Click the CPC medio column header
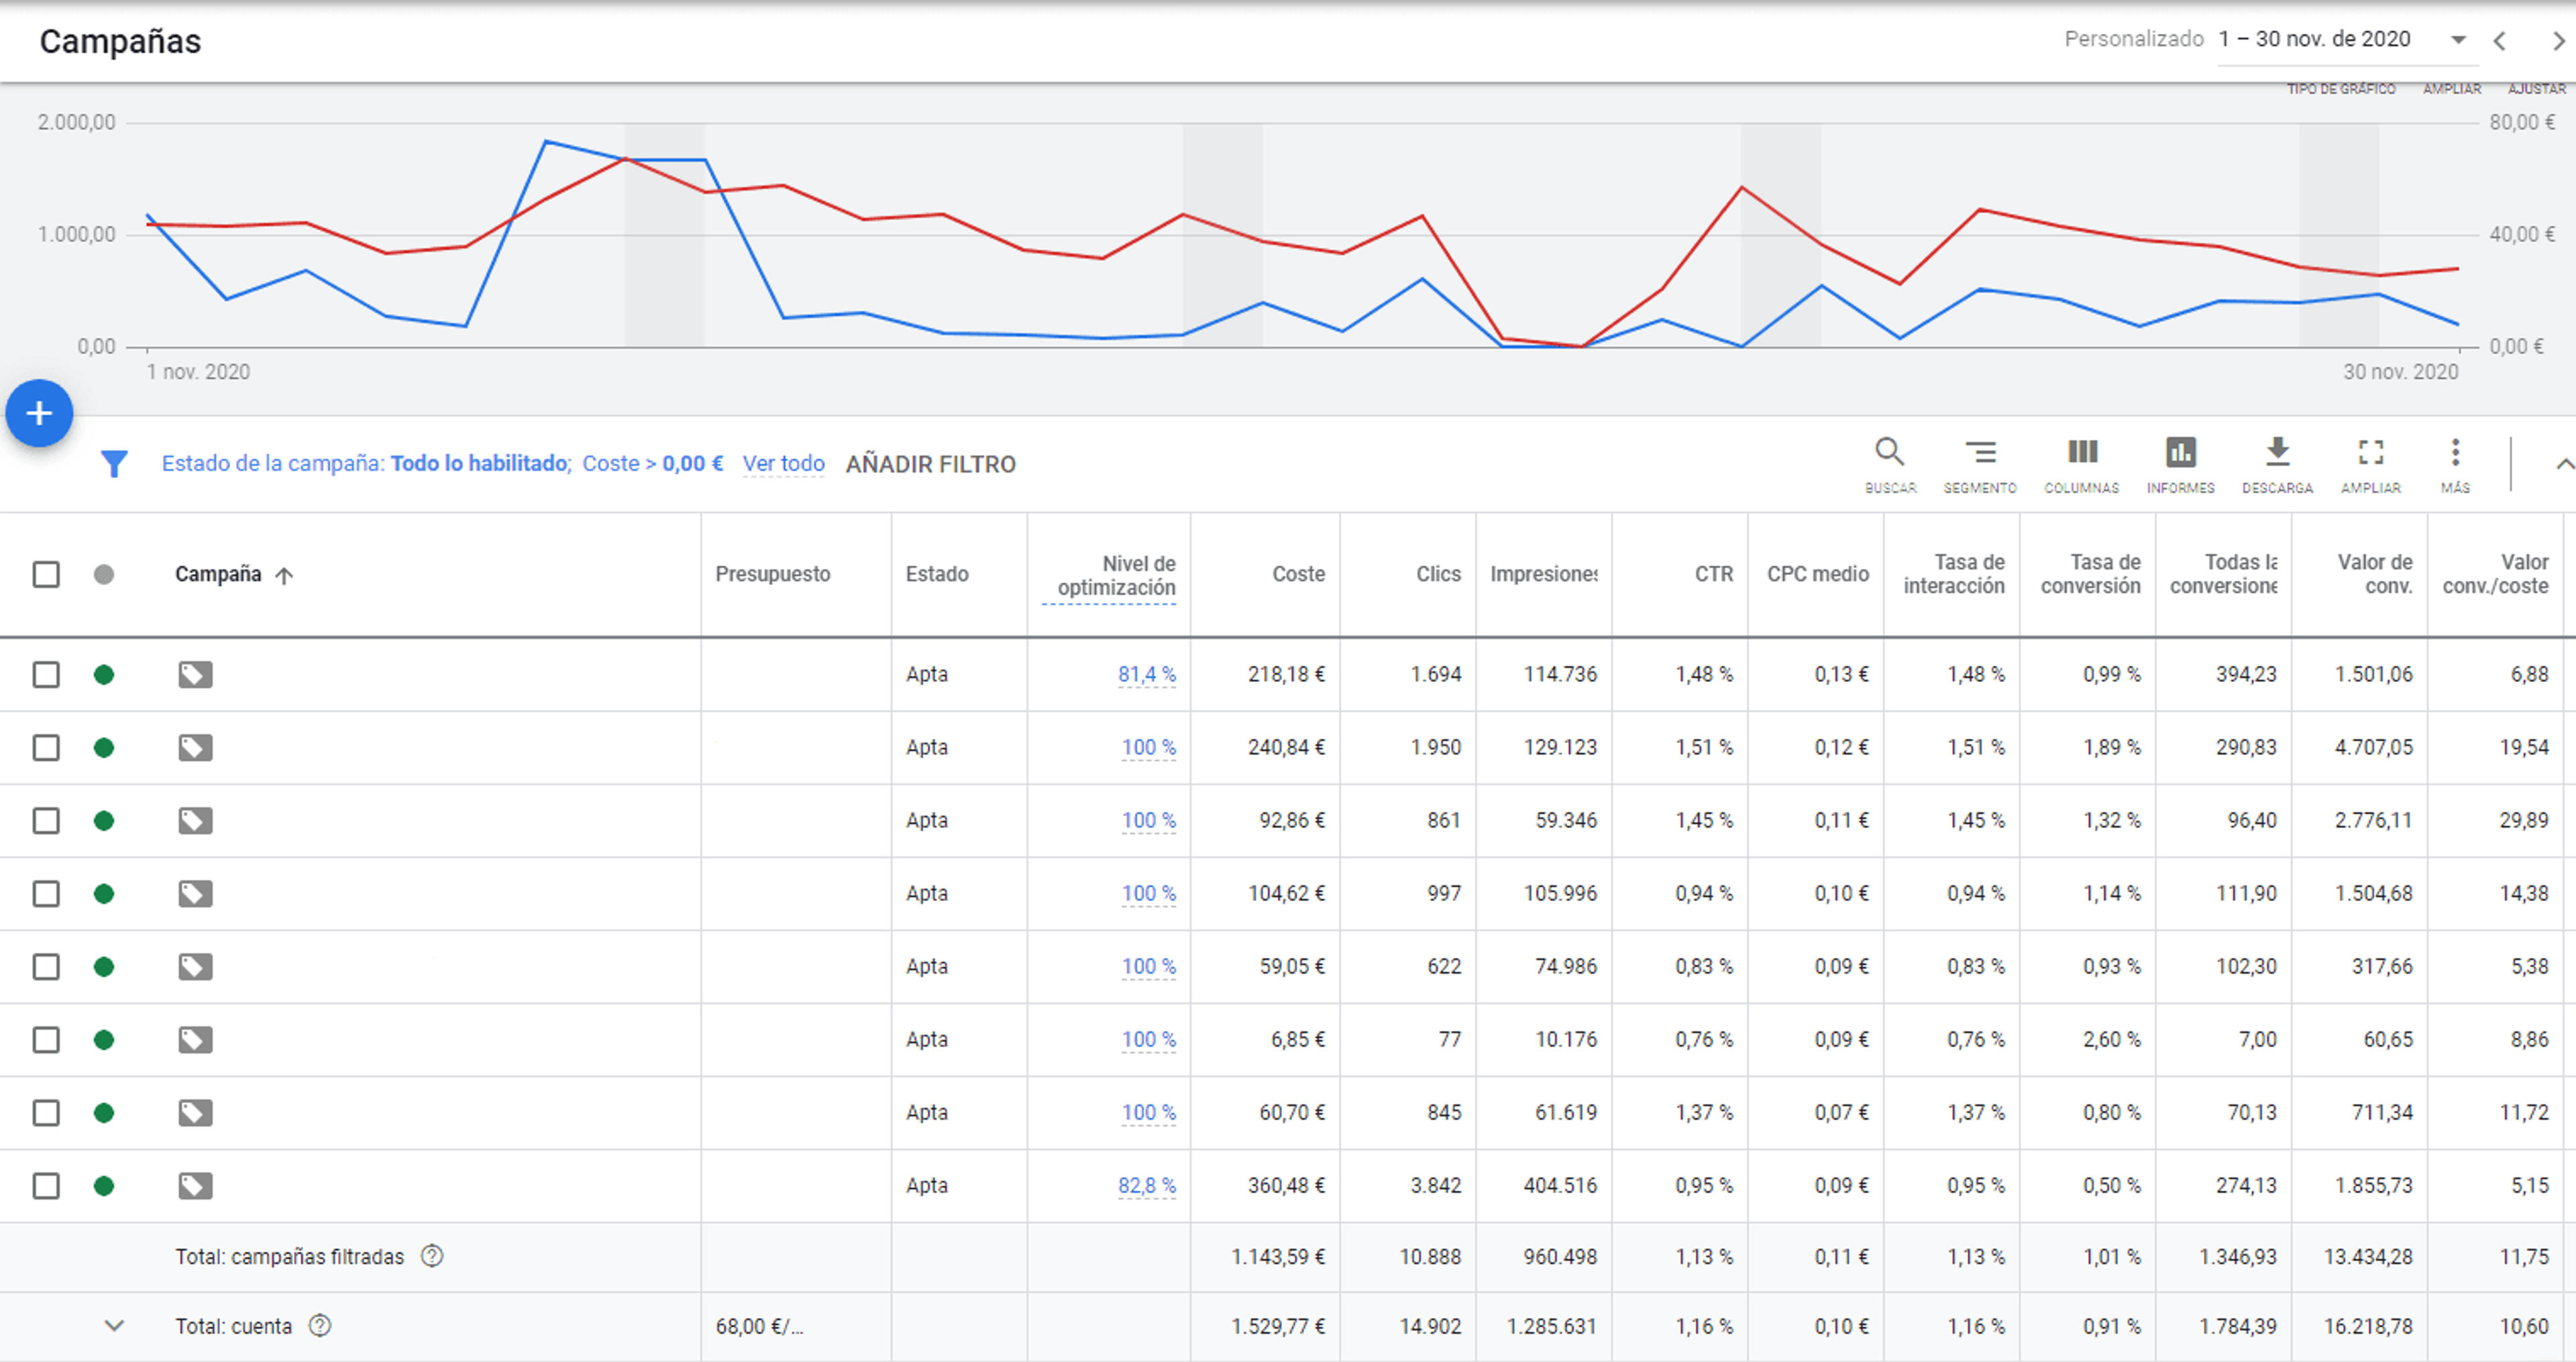 1818,575
